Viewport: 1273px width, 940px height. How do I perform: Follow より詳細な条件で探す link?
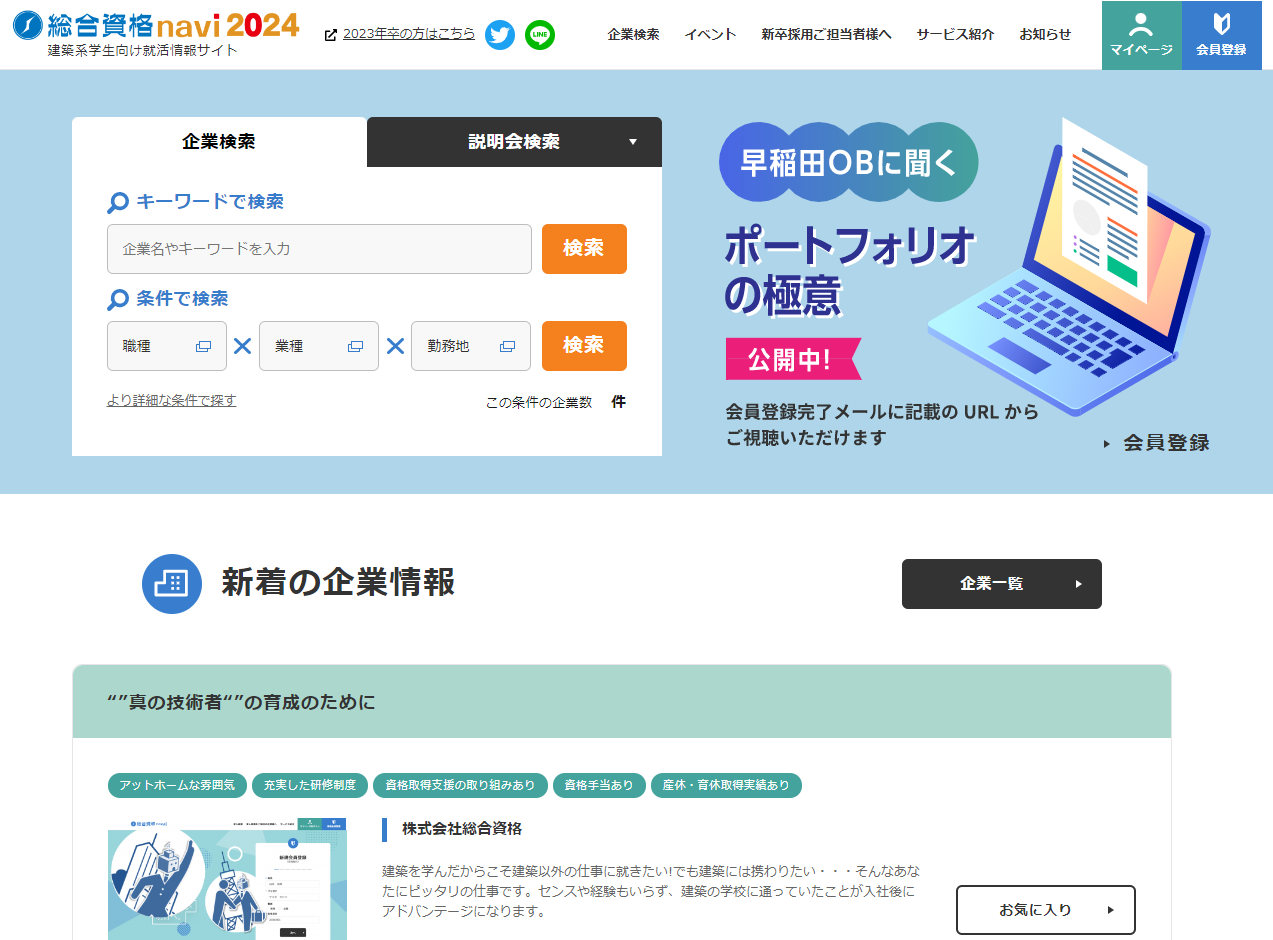[x=172, y=400]
